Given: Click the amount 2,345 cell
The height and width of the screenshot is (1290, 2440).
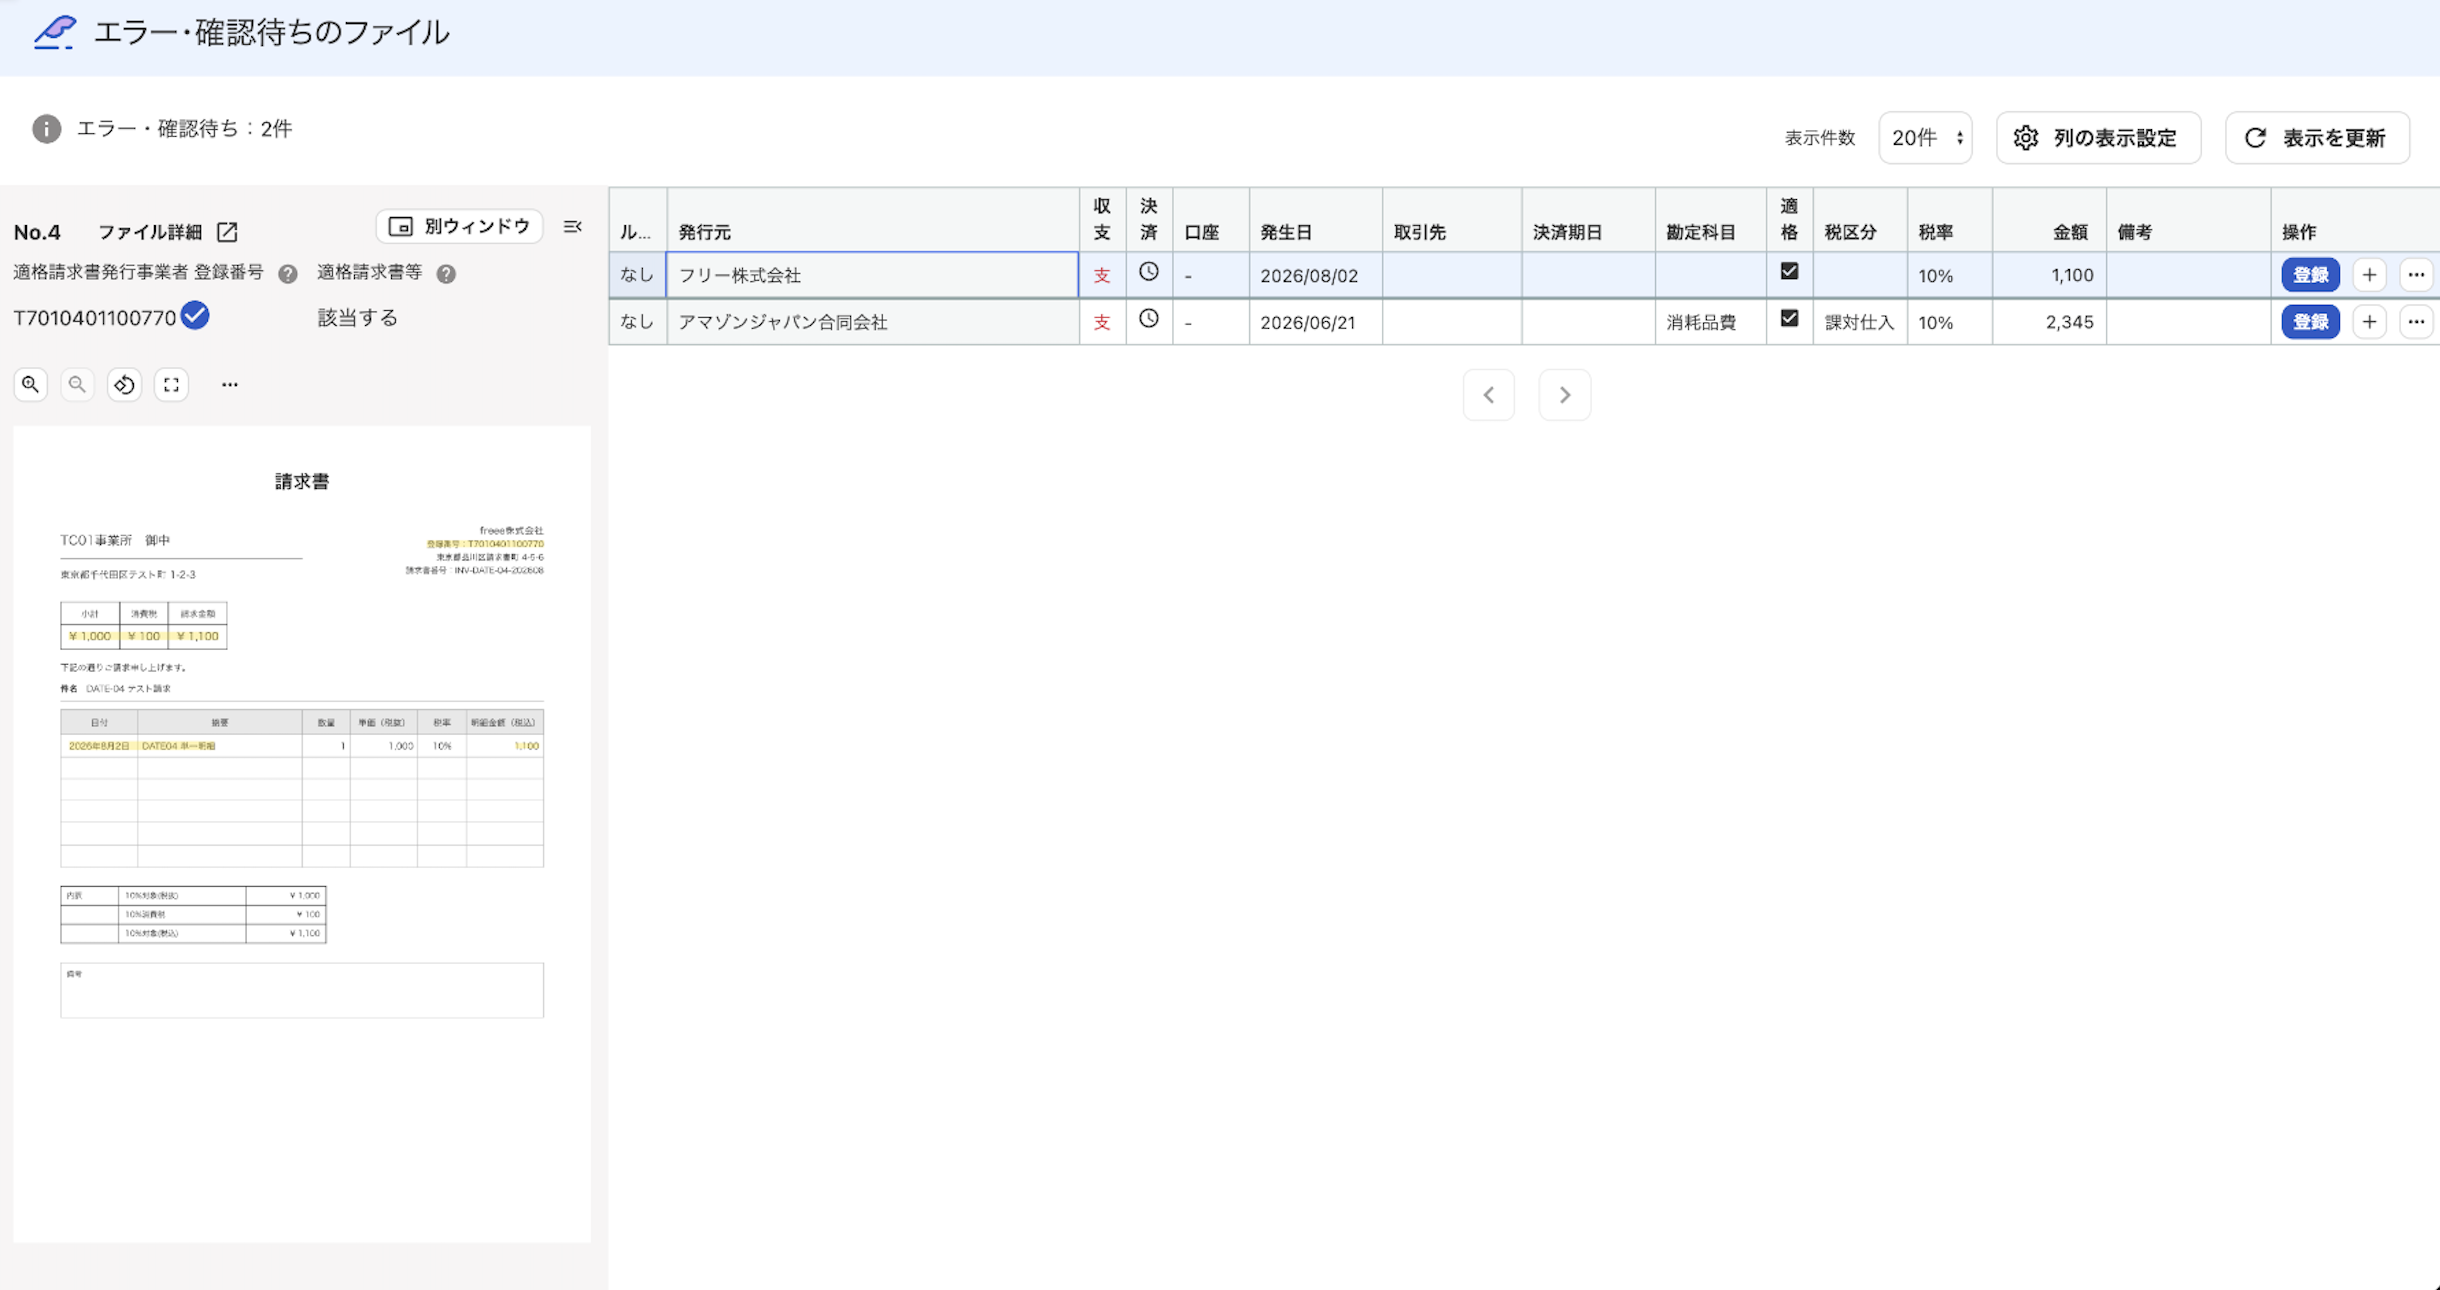Looking at the screenshot, I should pos(2049,322).
